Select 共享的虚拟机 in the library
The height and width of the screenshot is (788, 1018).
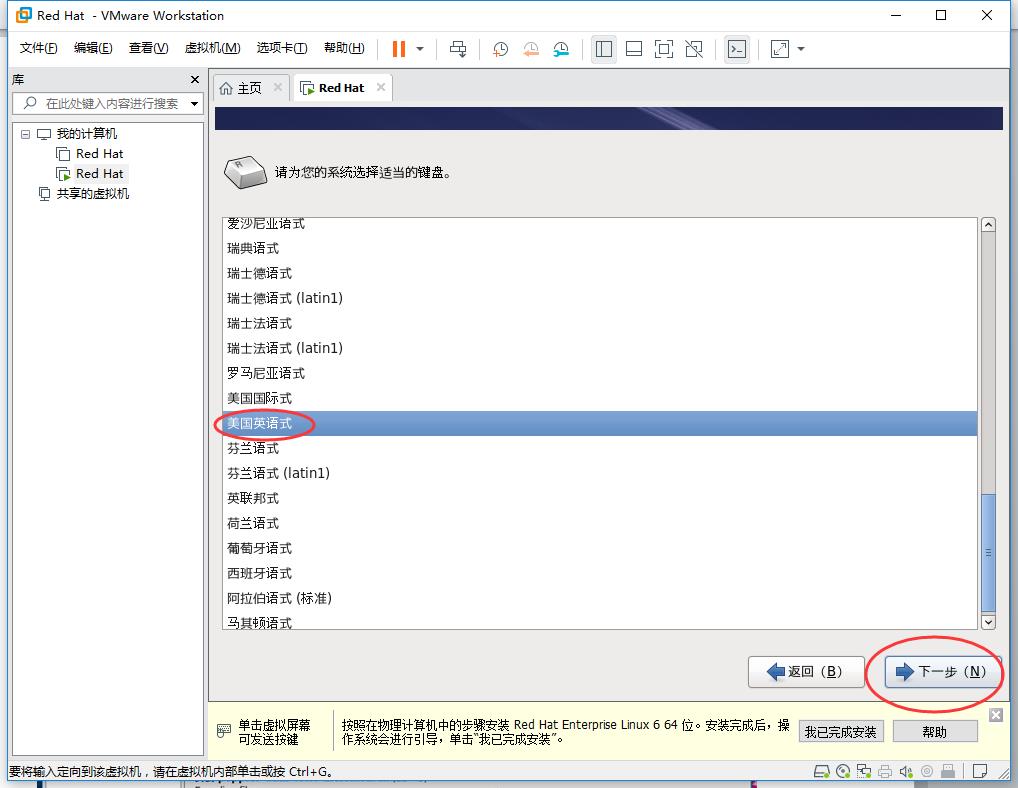point(92,194)
